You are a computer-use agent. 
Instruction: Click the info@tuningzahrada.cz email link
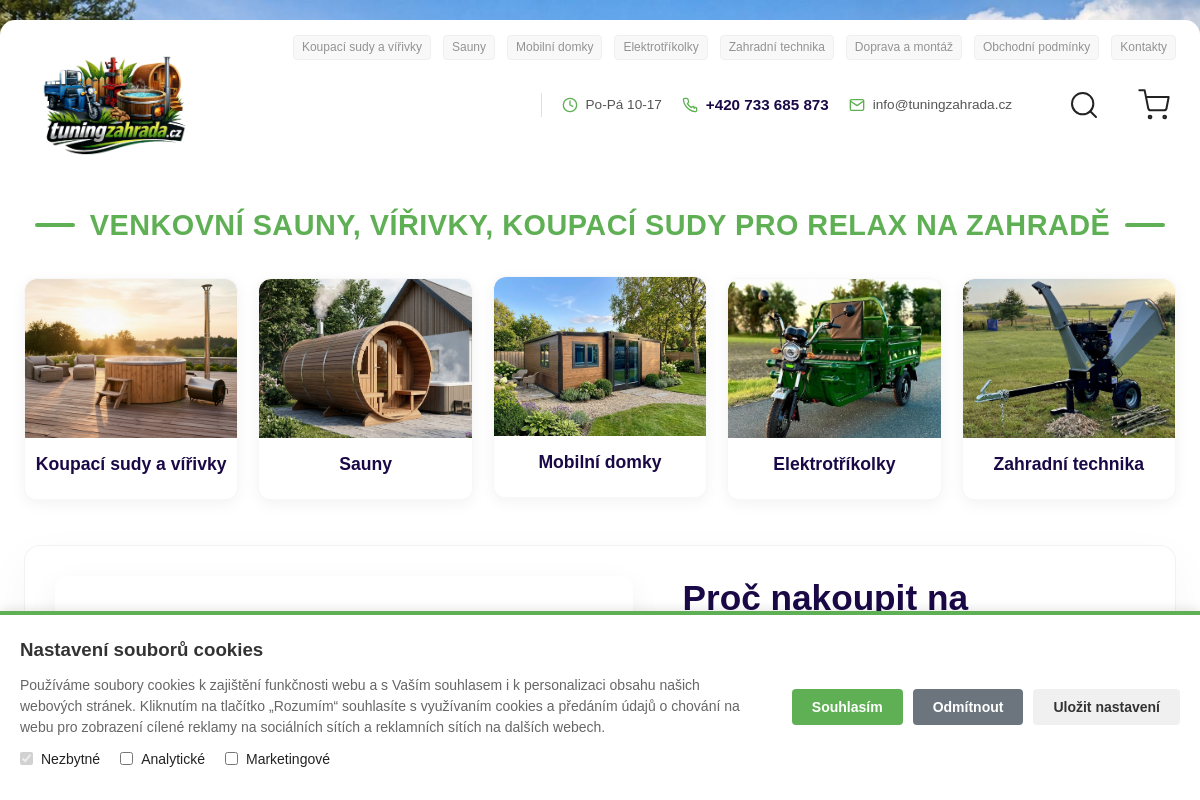[942, 105]
